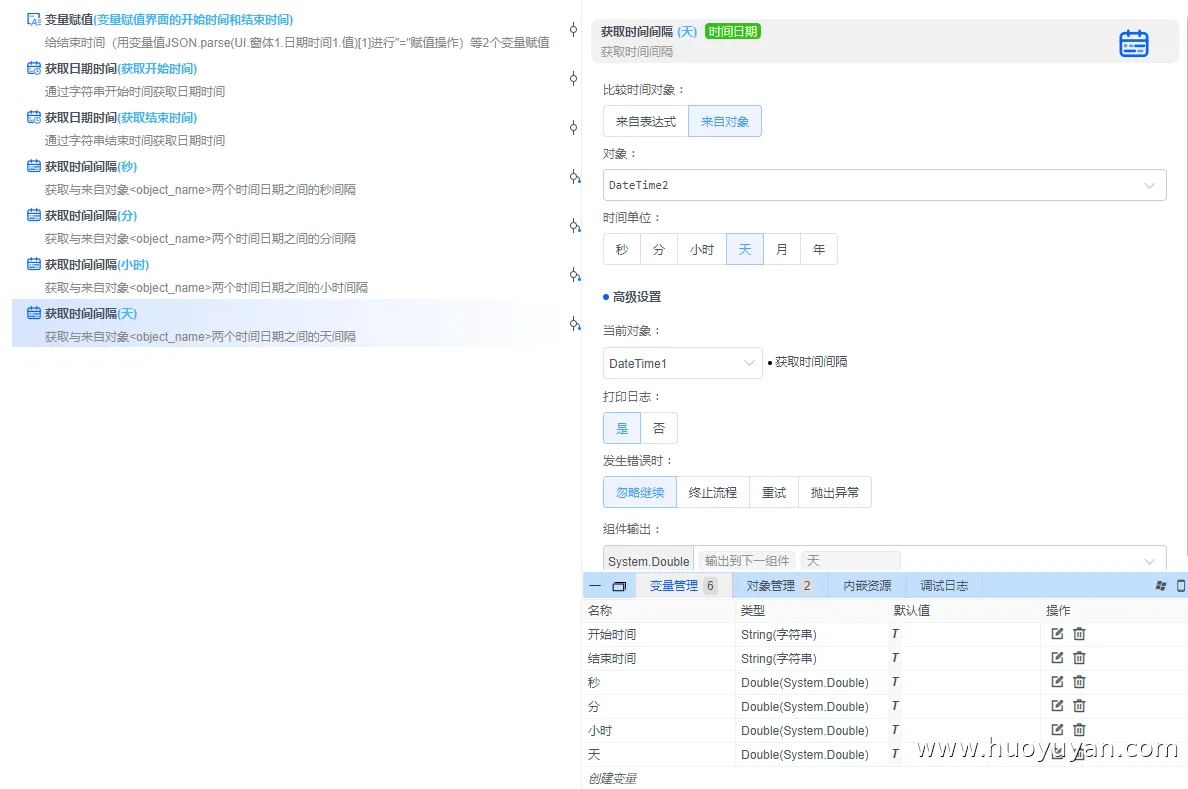Viewport: 1188px width, 789px height.
Task: Click the large blue calendar icon in header
Action: (x=1133, y=43)
